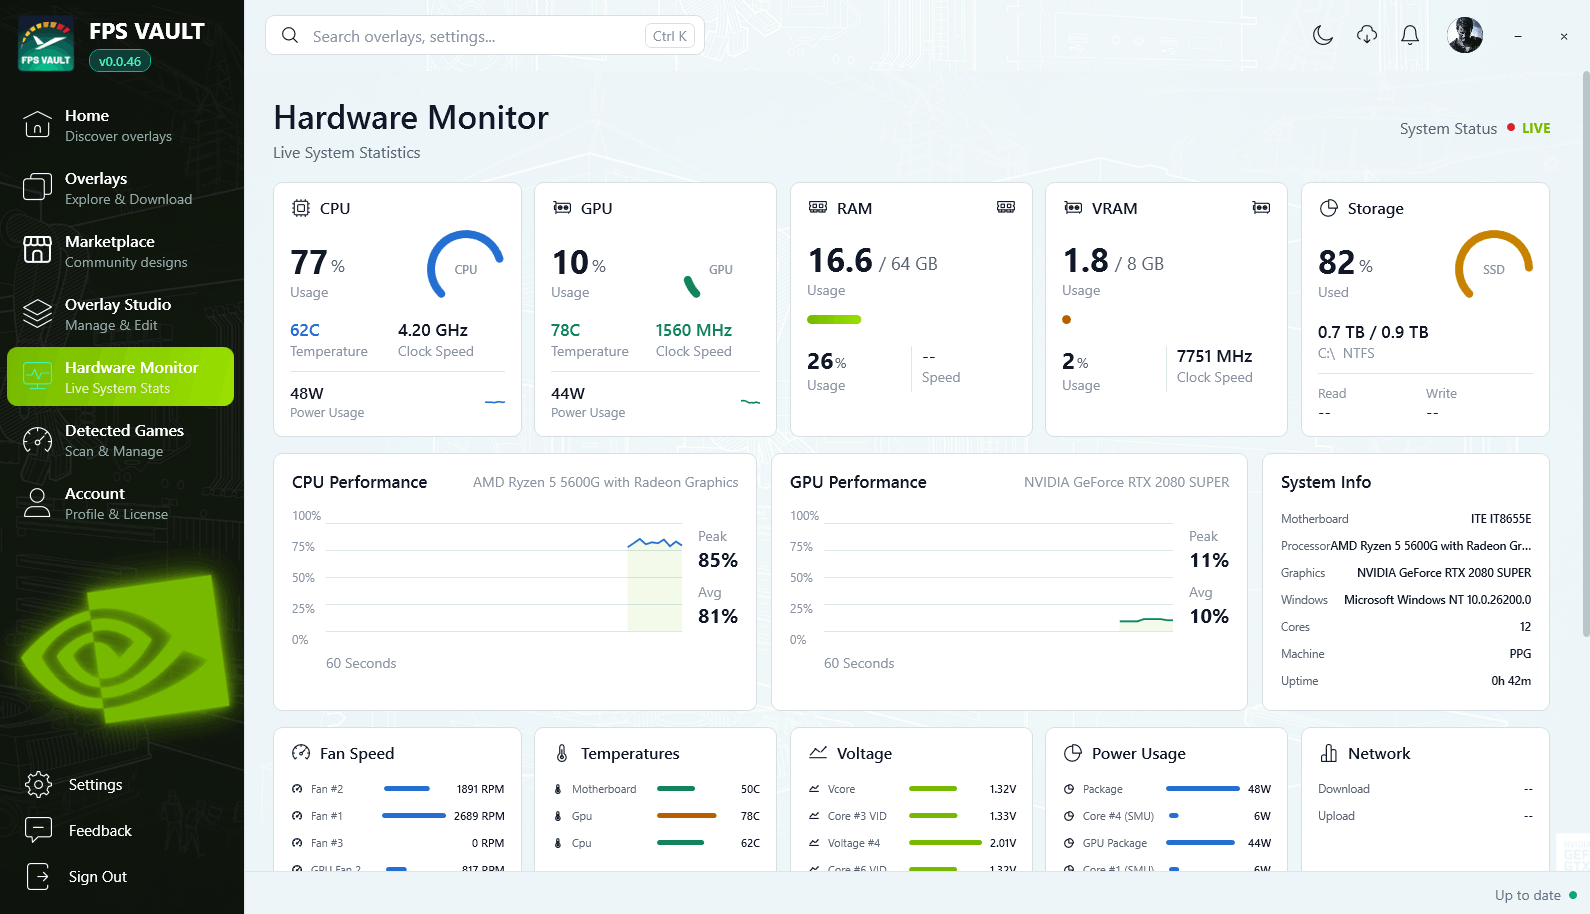The height and width of the screenshot is (914, 1590).
Task: Click the Network bar chart icon
Action: pyautogui.click(x=1329, y=753)
